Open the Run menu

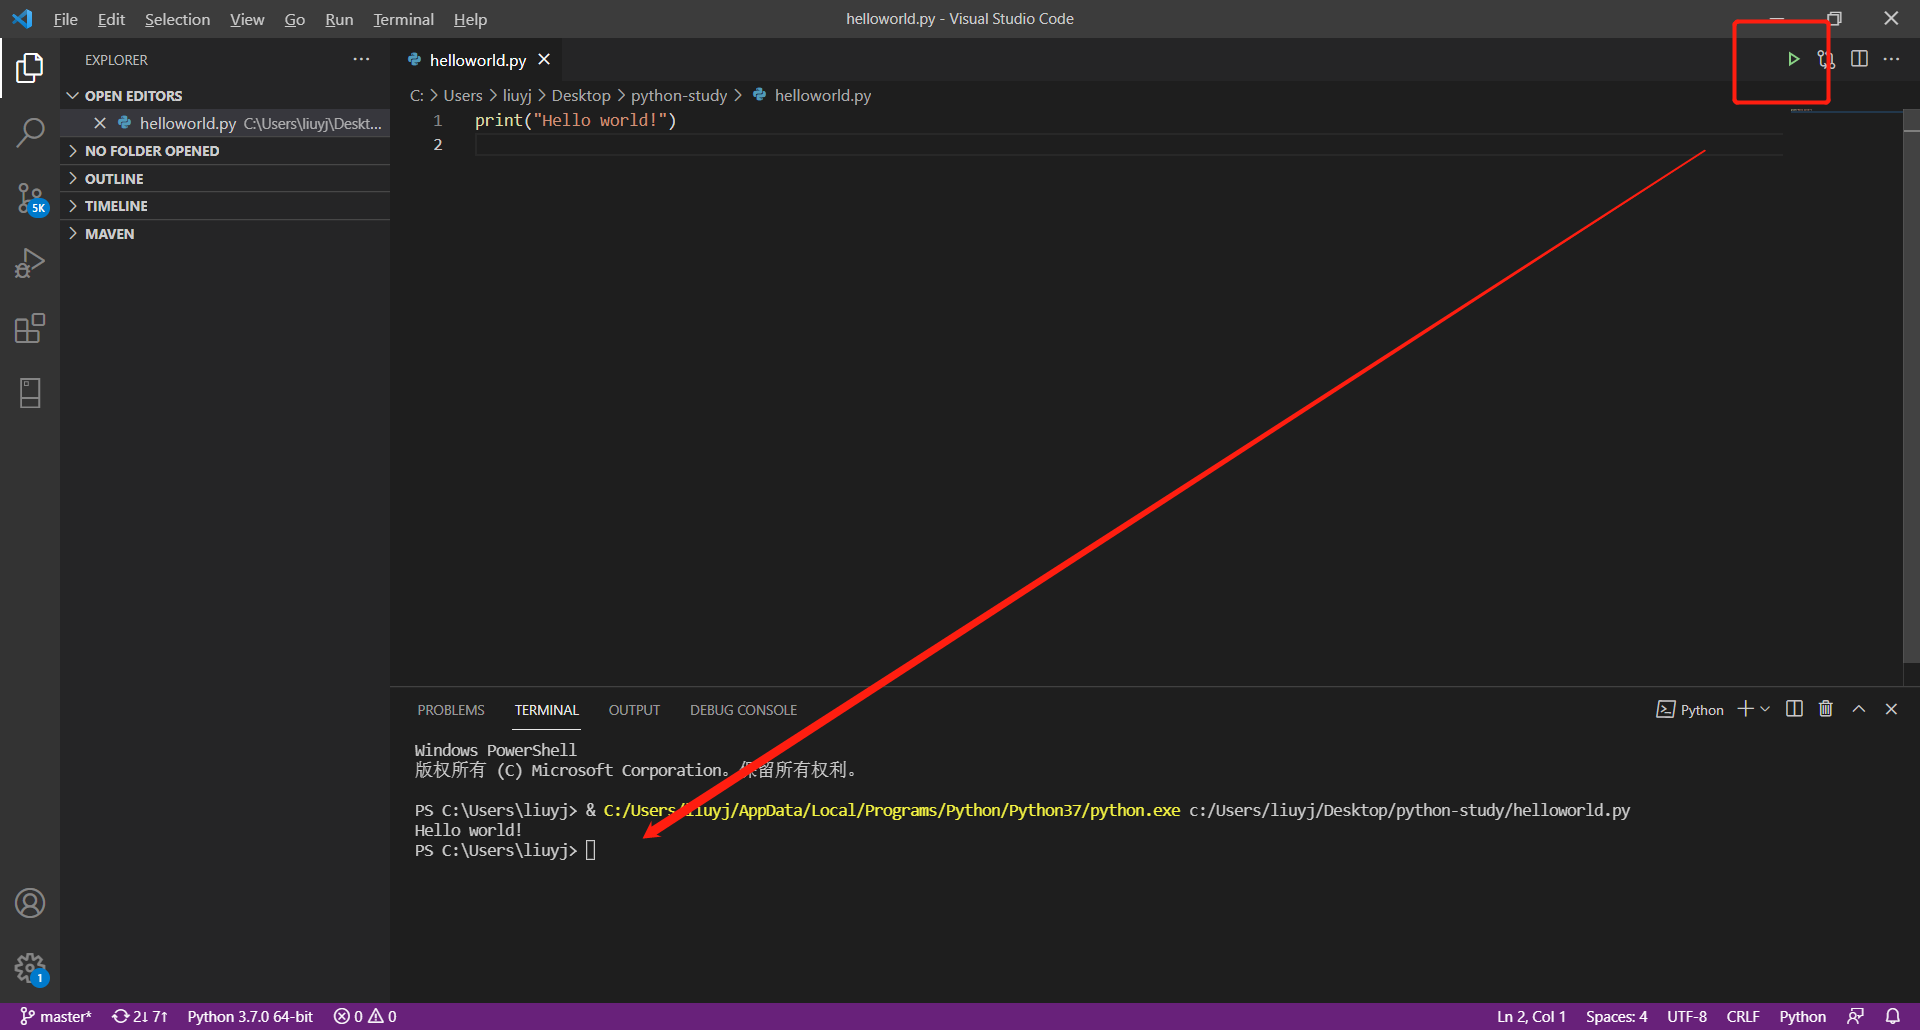(x=339, y=19)
